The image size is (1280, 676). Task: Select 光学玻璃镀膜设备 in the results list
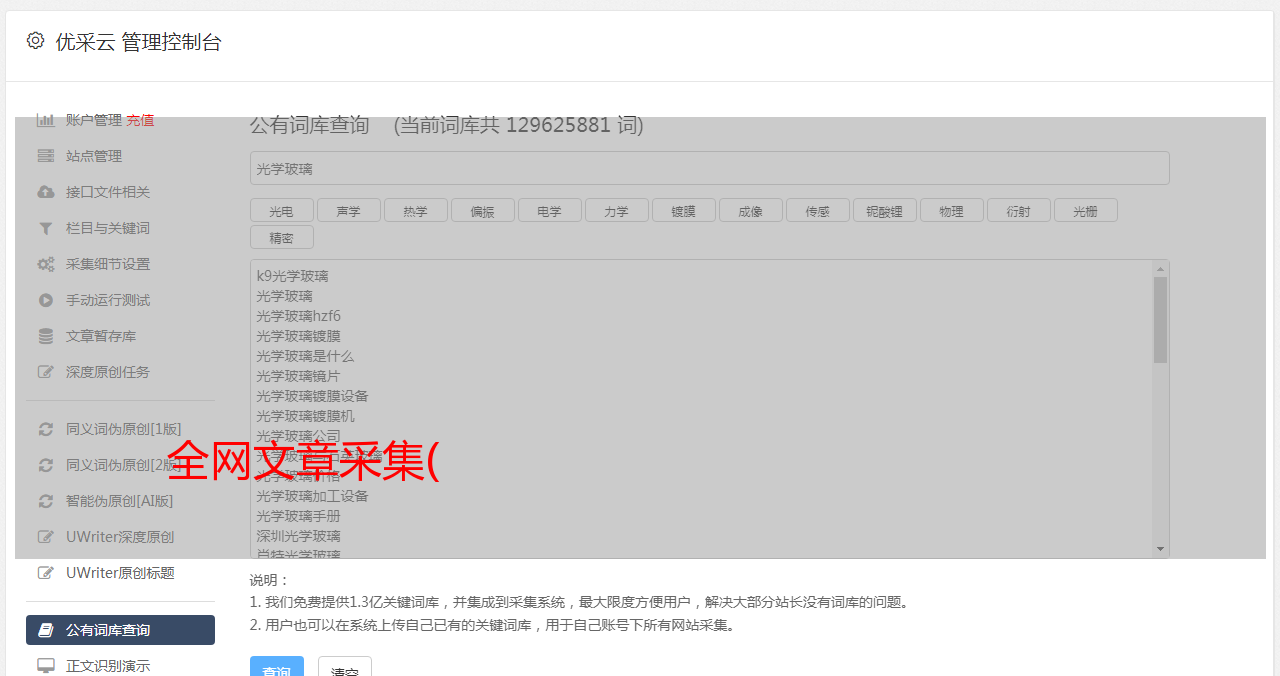(312, 396)
